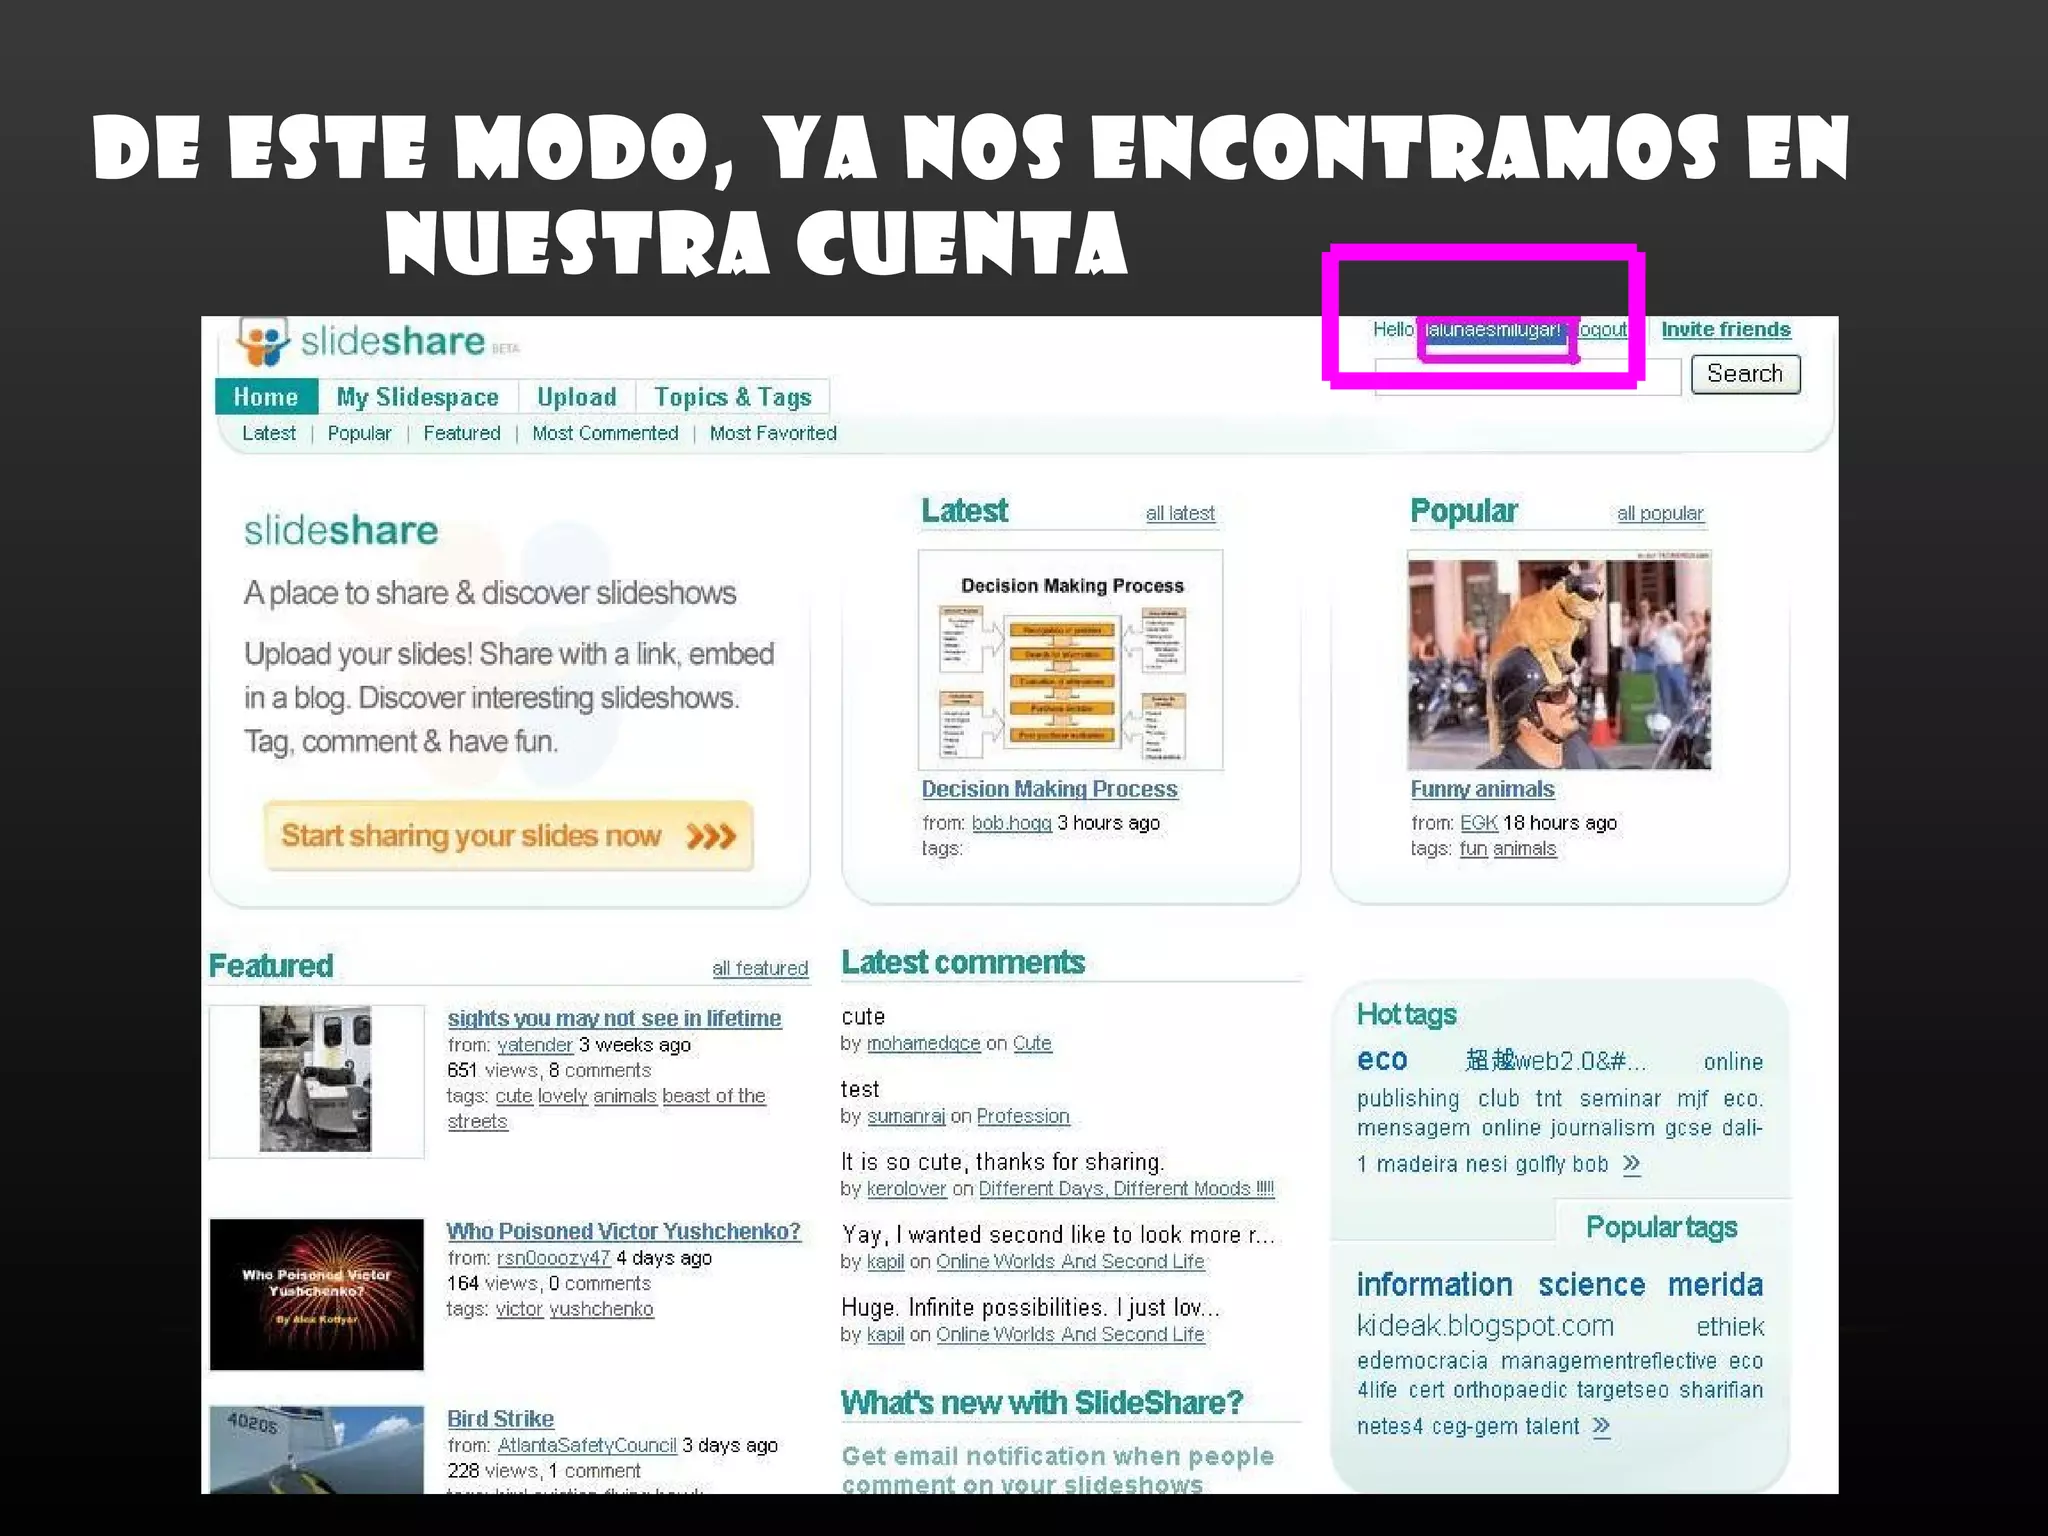Select the Latest sub-navigation link
This screenshot has height=1536, width=2048.
269,433
